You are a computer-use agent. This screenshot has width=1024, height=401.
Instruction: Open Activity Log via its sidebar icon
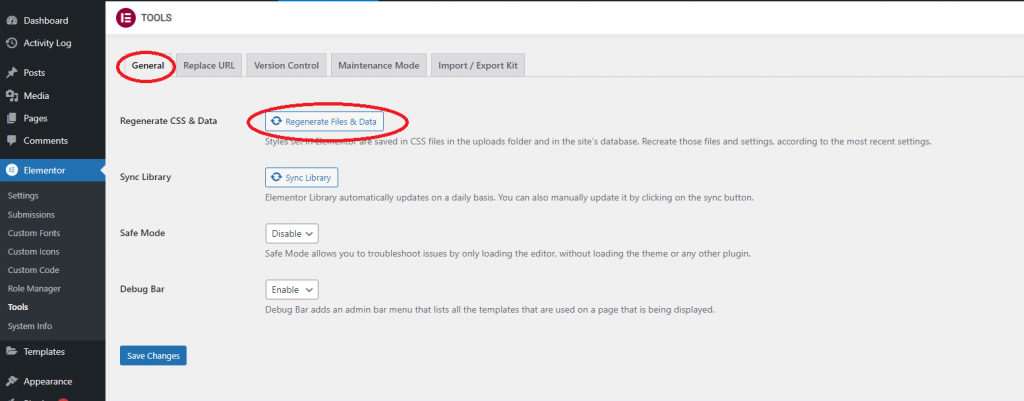[x=11, y=43]
